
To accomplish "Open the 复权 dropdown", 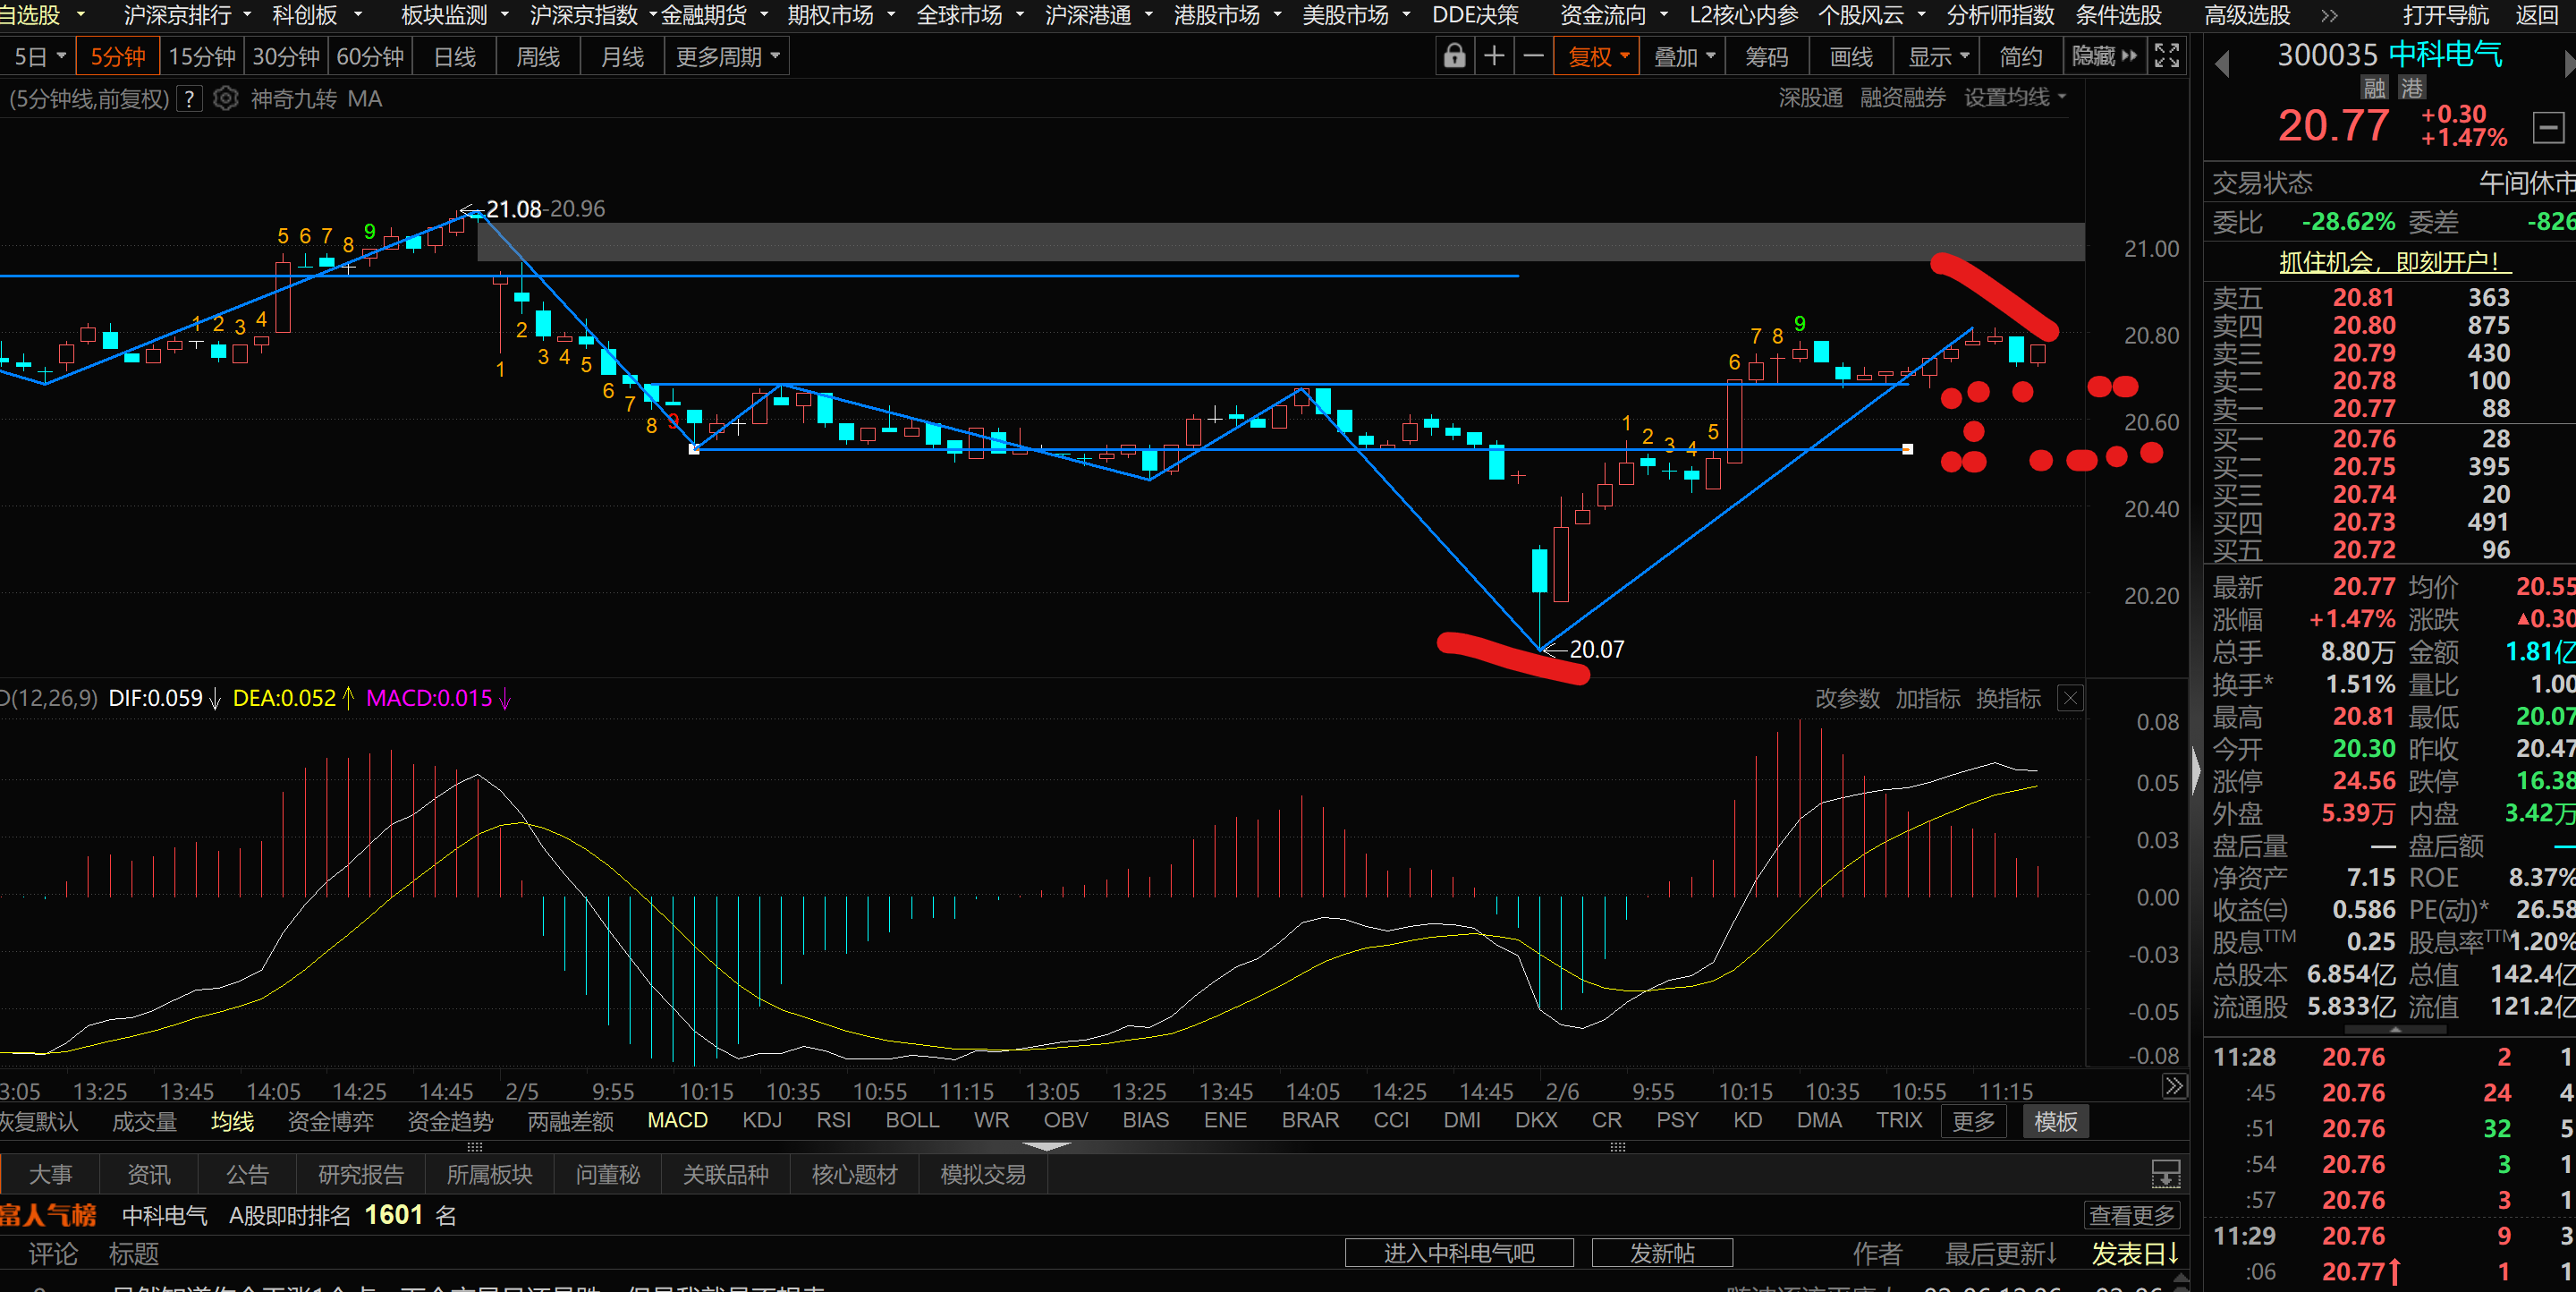I will (1597, 57).
